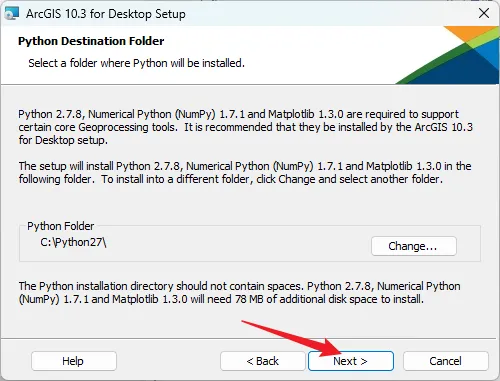Cancel the ArcGIS setup
The image size is (500, 381).
[x=446, y=361]
